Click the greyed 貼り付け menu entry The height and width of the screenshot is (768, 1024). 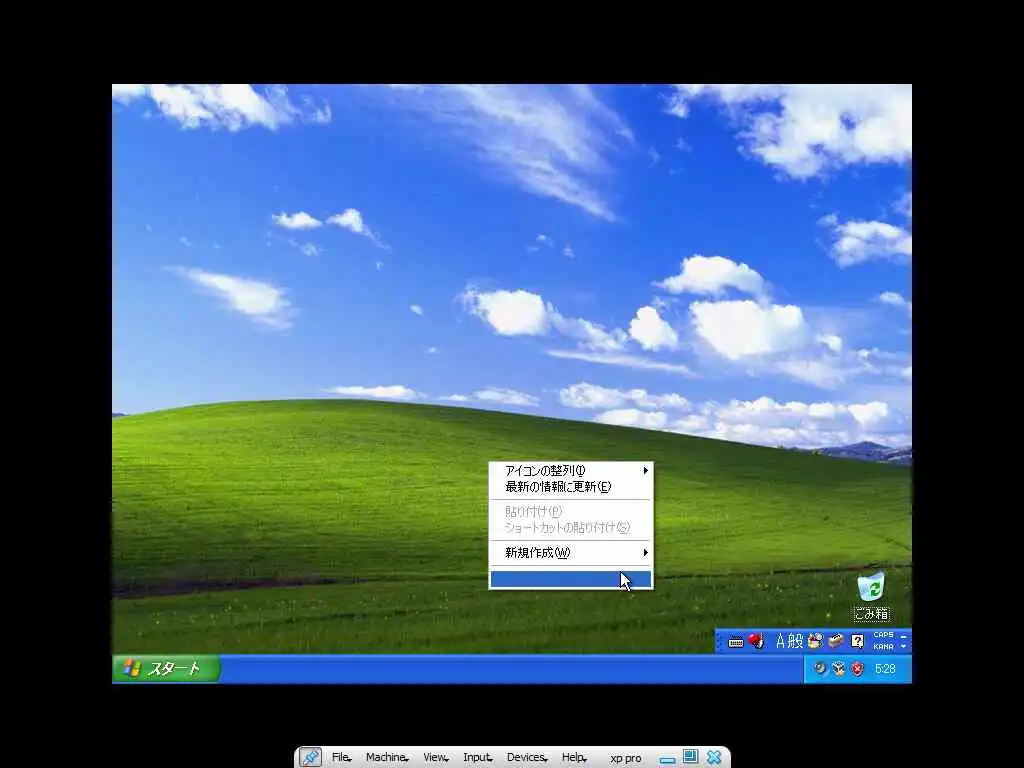coord(570,511)
